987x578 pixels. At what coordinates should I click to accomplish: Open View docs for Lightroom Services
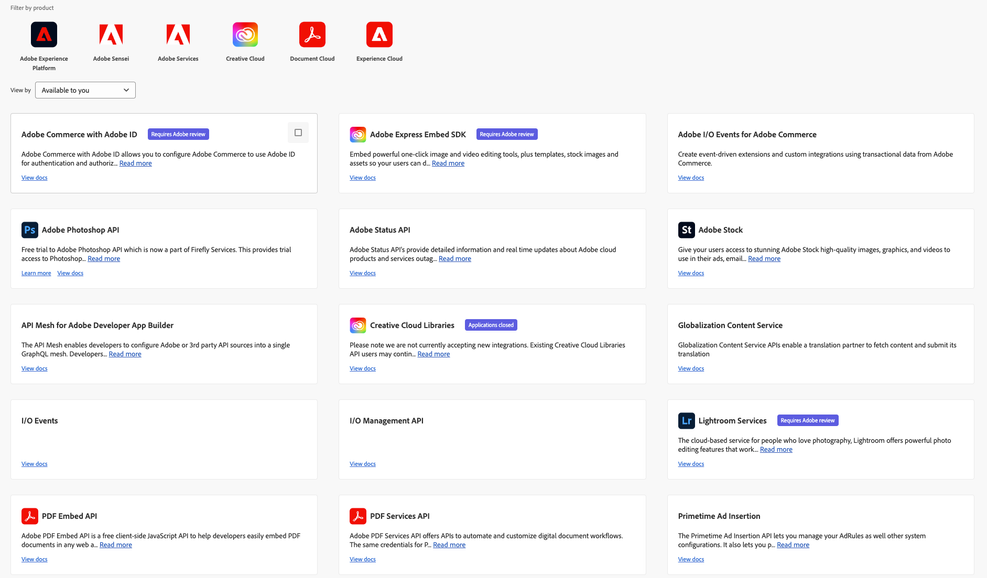[691, 464]
